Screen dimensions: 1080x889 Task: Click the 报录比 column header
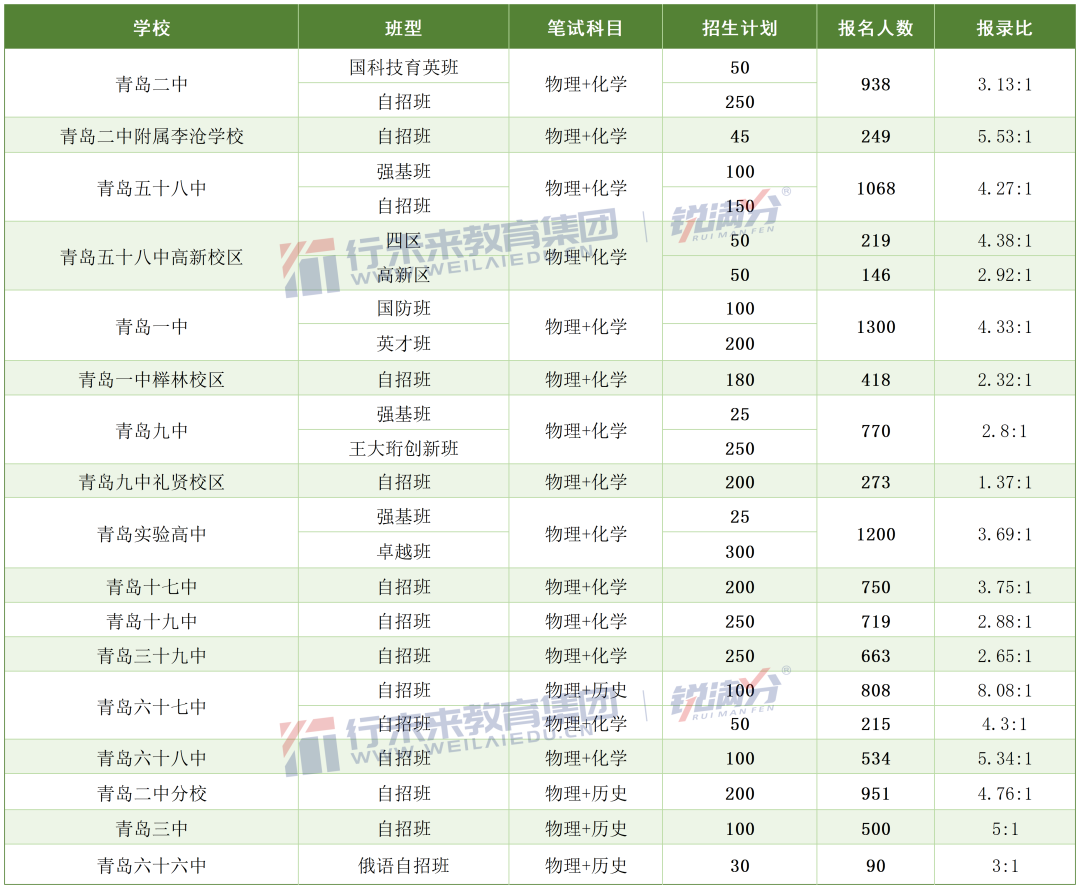[x=1004, y=28]
